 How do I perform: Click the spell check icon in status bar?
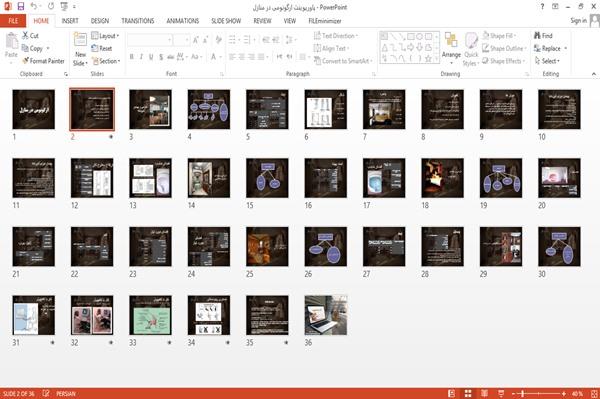click(46, 393)
